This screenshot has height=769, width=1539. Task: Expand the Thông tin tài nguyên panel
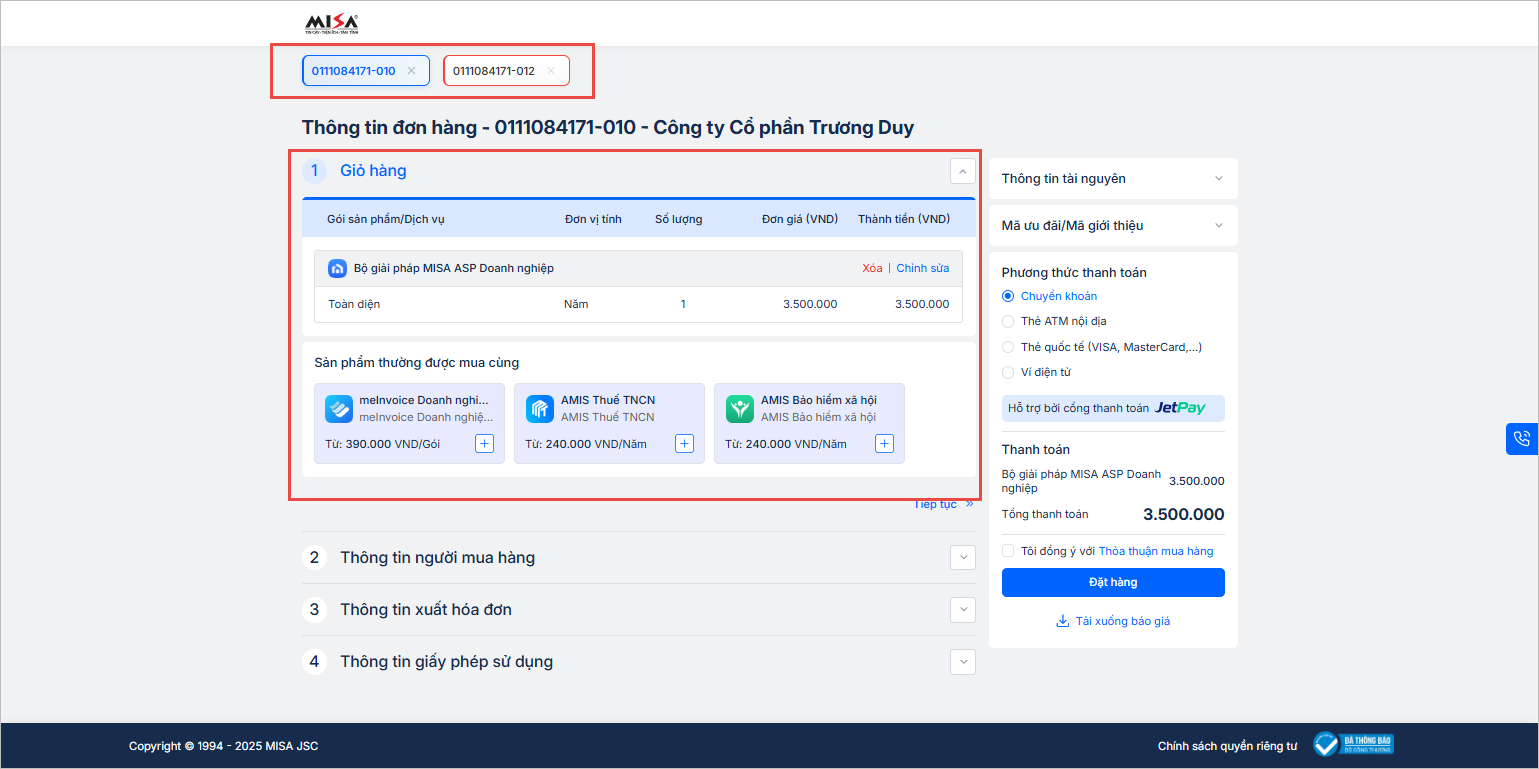click(x=1113, y=178)
